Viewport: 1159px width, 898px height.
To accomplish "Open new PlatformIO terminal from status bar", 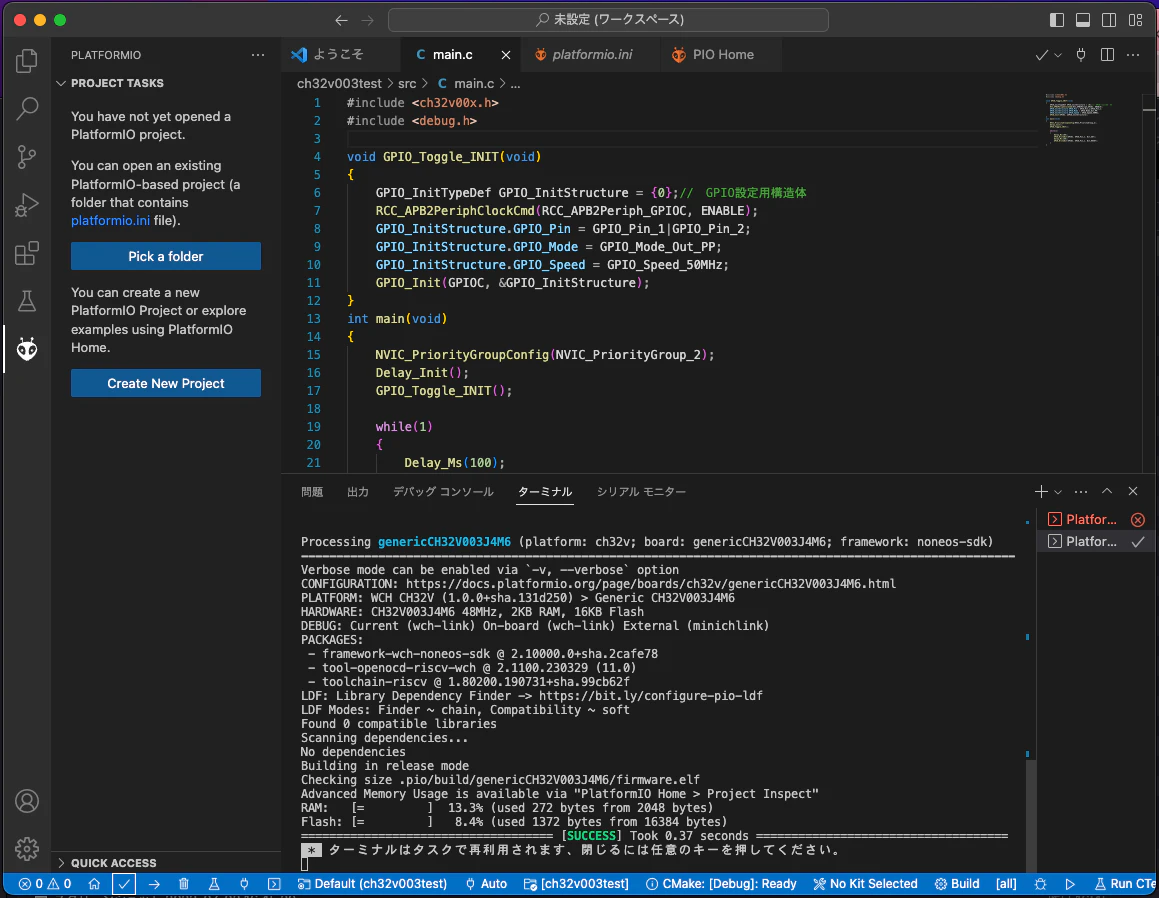I will click(x=274, y=884).
